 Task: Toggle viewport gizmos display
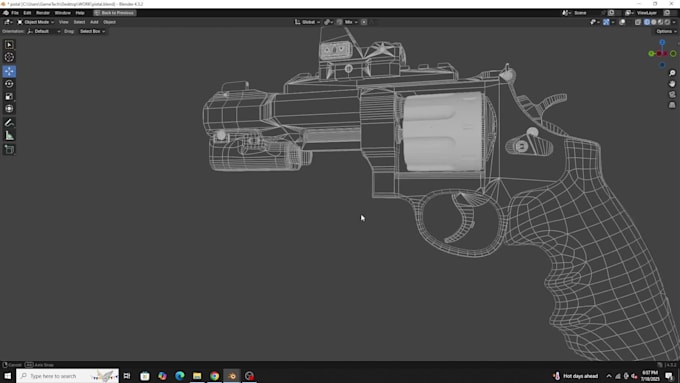(x=606, y=22)
